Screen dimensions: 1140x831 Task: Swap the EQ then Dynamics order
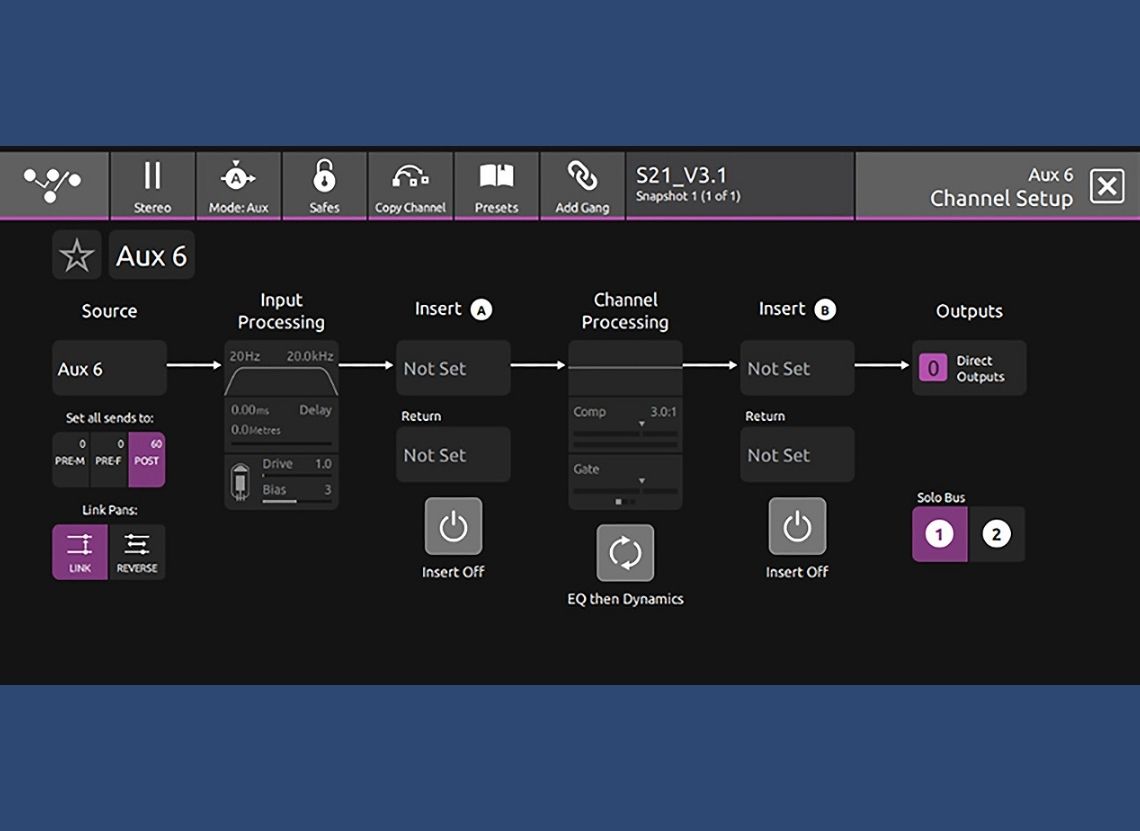(625, 553)
